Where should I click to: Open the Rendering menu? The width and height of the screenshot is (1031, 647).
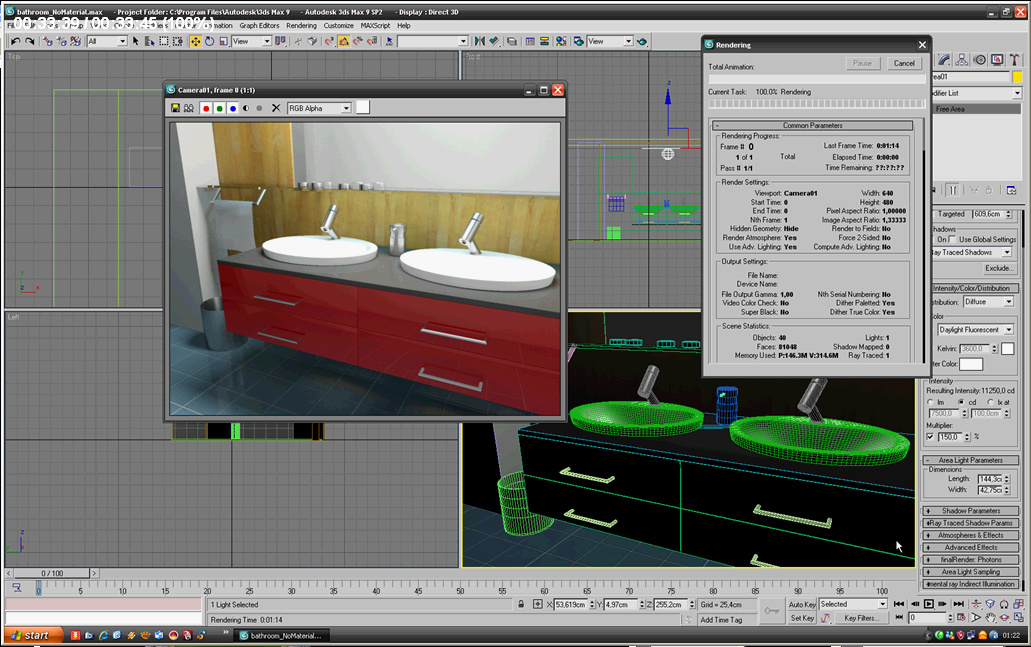[301, 25]
